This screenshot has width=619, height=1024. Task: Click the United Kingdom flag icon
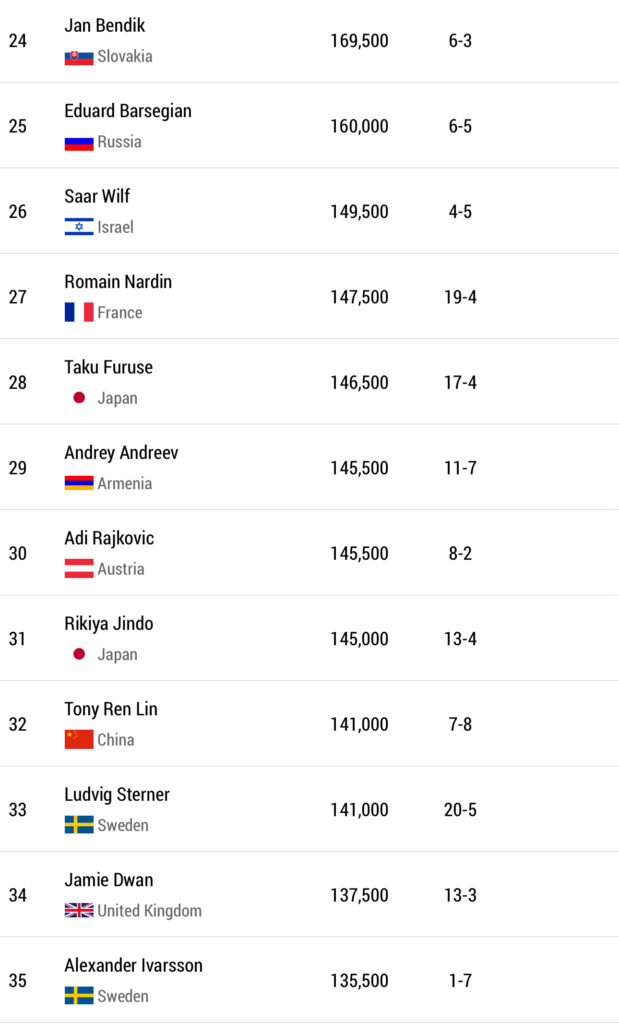(x=79, y=911)
